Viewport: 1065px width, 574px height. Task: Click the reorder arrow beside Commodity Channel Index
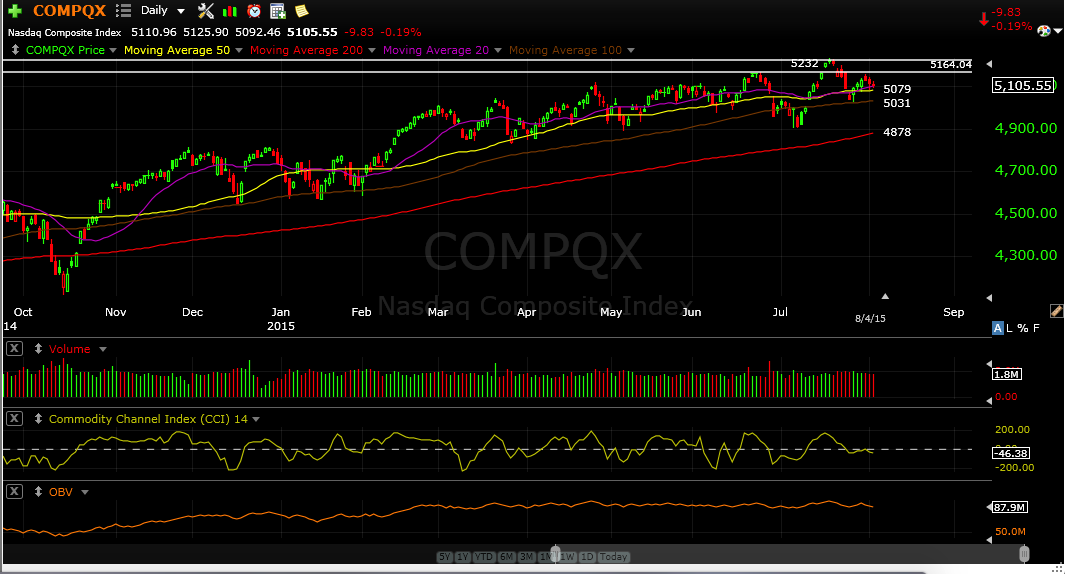pos(39,419)
